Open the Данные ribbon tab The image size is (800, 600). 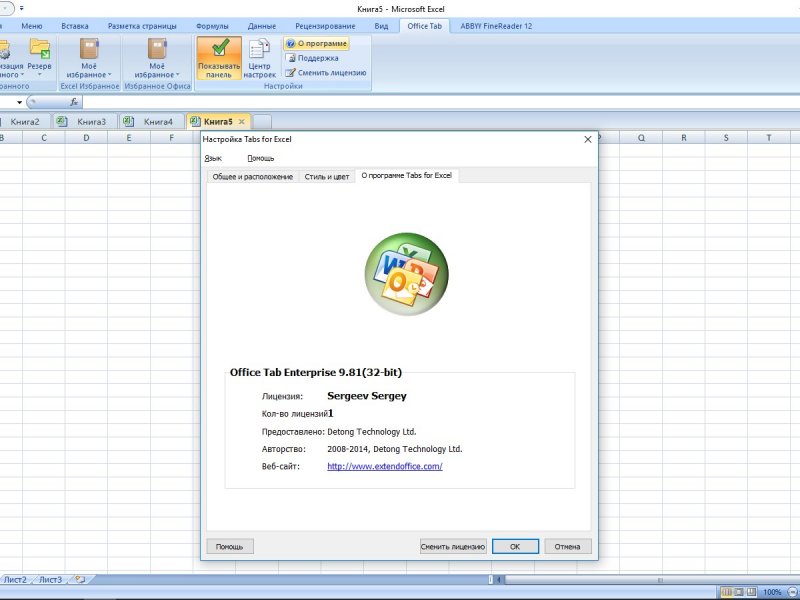point(262,26)
